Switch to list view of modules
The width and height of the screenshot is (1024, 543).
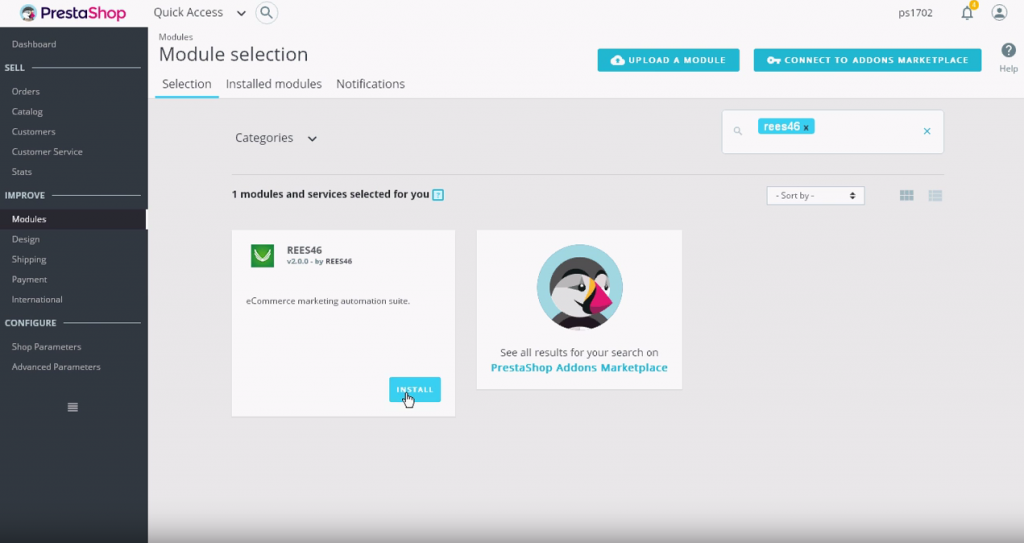click(935, 195)
